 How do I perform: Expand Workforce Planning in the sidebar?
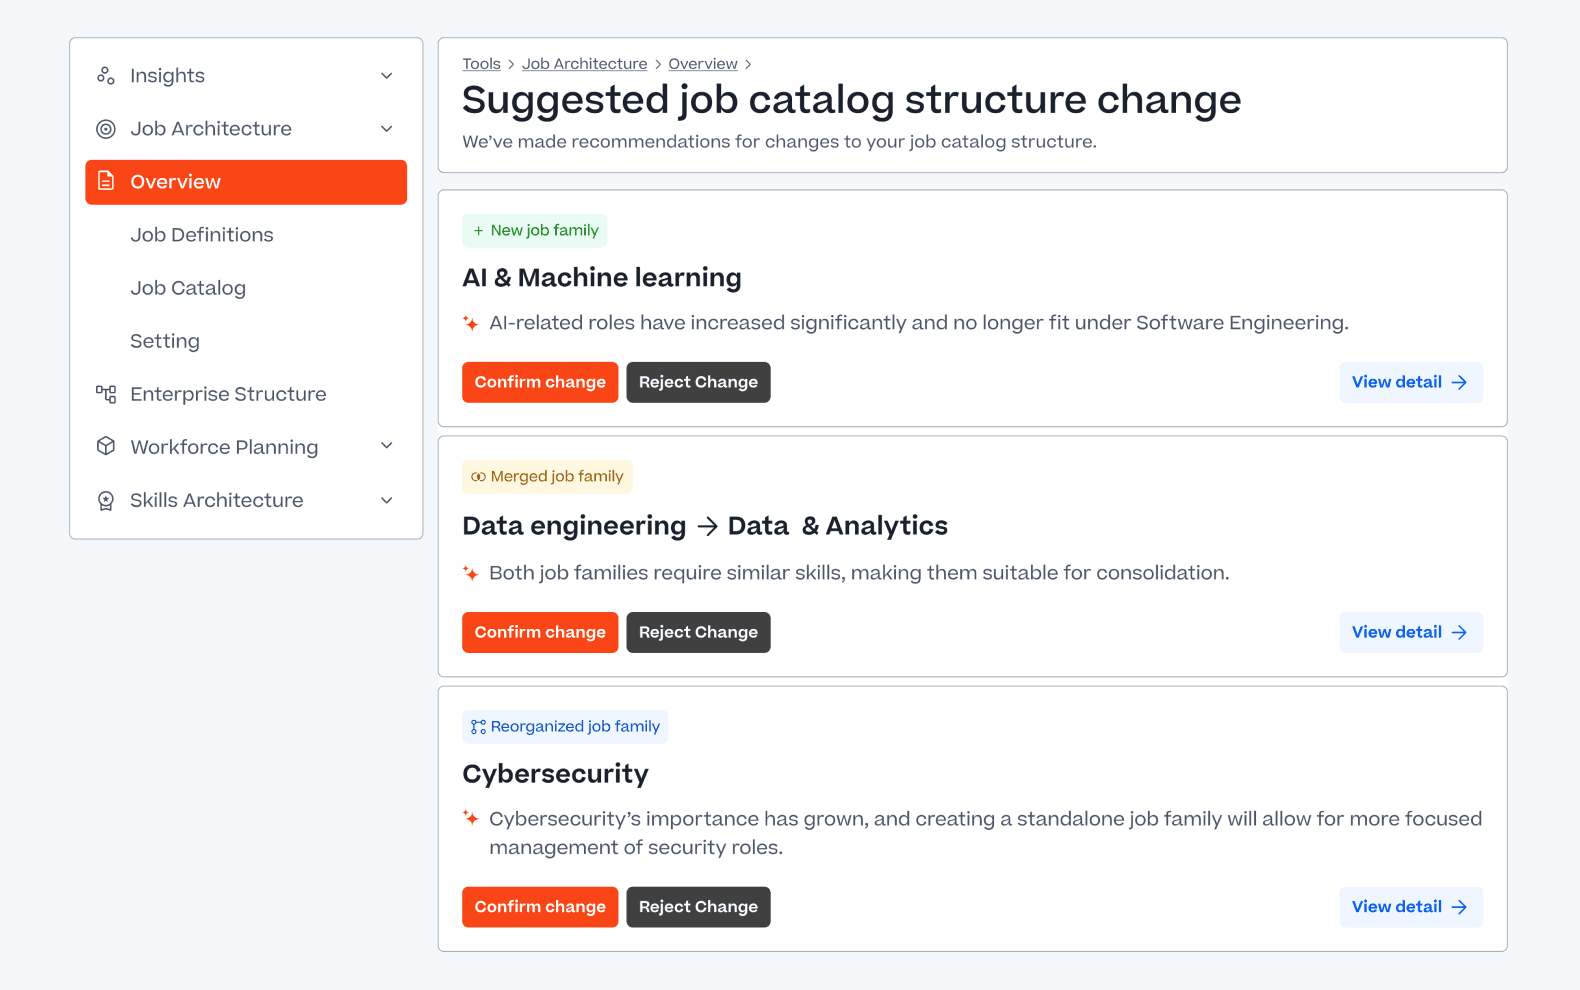point(386,446)
